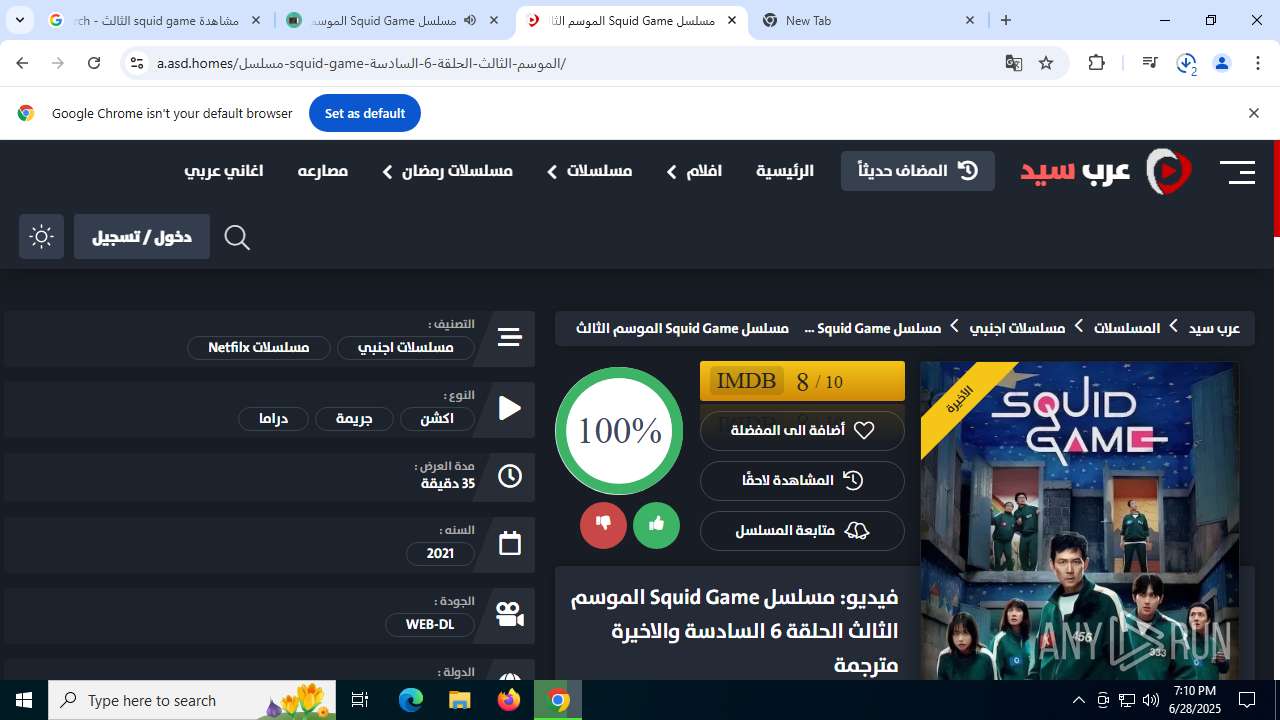The width and height of the screenshot is (1280, 720).
Task: Click the truncated مسلسل Squid Game ... breadcrumb
Action: (872, 328)
